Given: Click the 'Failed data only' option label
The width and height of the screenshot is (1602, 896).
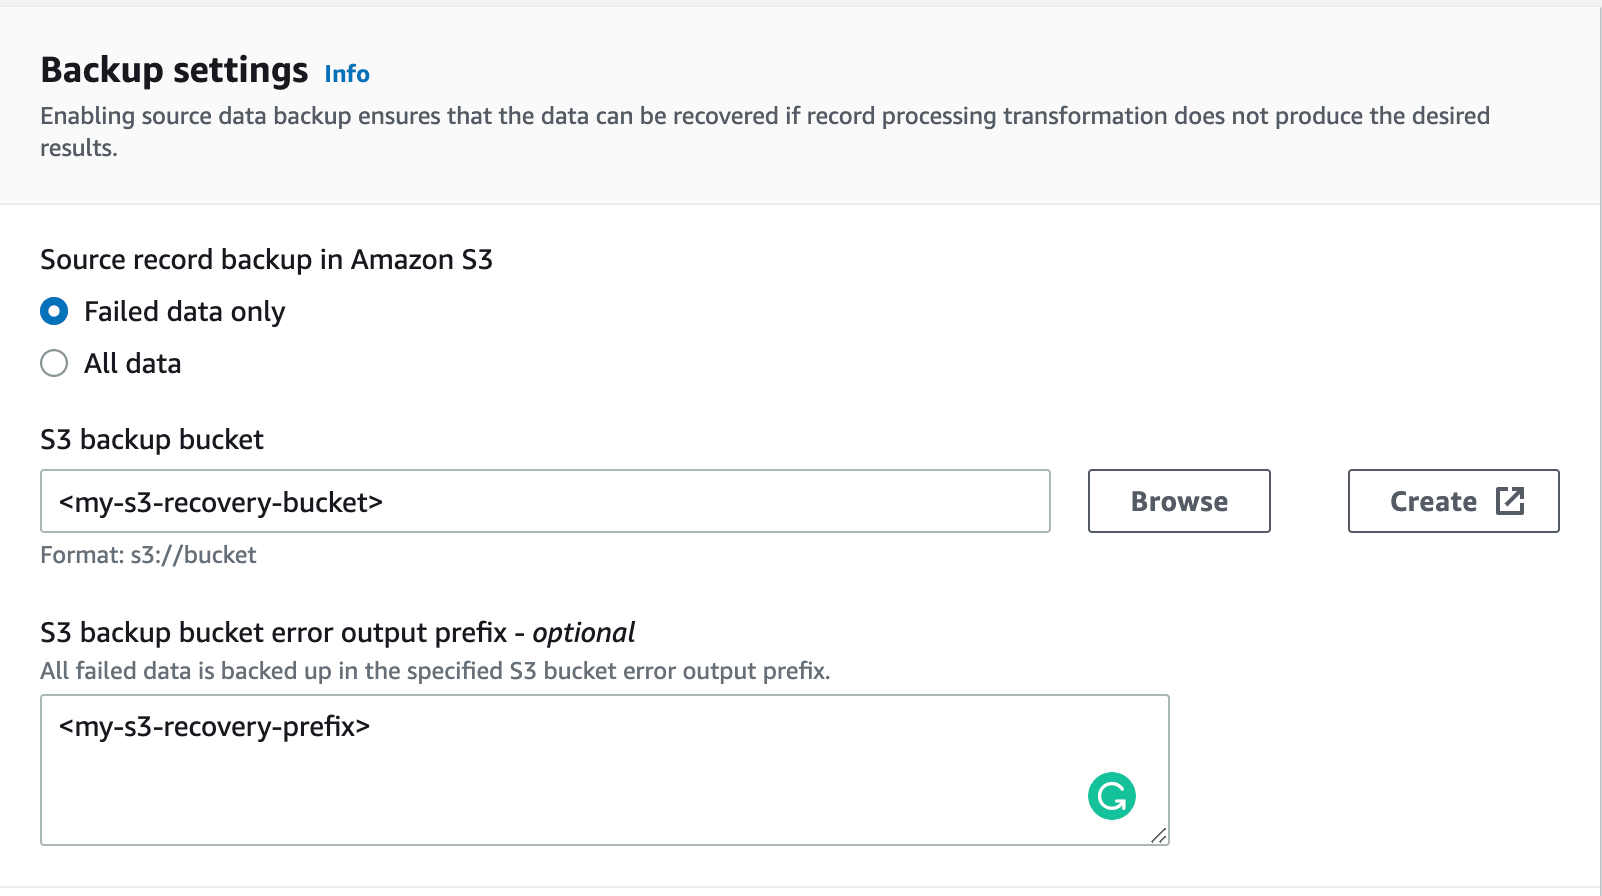Looking at the screenshot, I should click(185, 312).
